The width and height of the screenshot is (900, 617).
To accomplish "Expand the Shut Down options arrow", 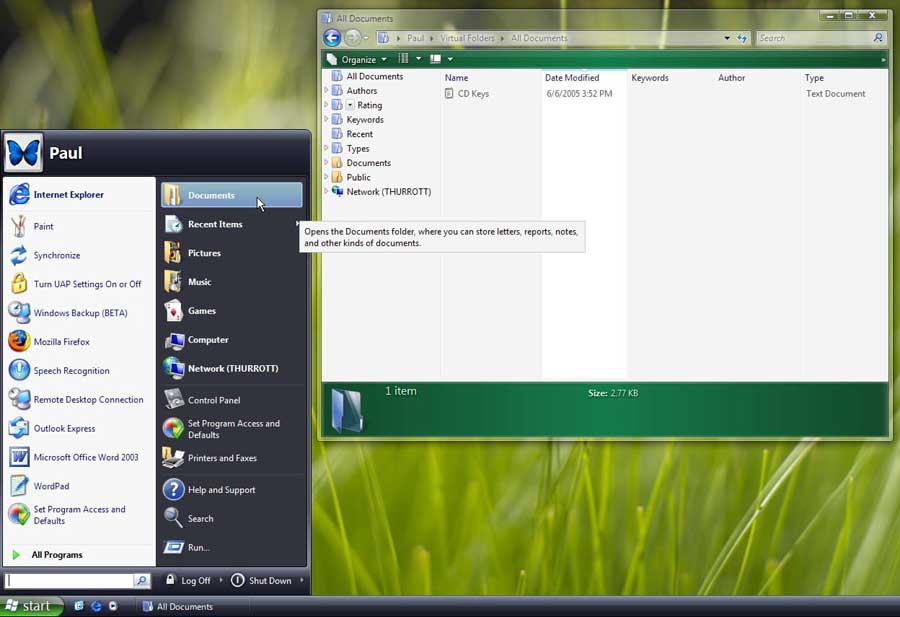I will click(x=302, y=581).
